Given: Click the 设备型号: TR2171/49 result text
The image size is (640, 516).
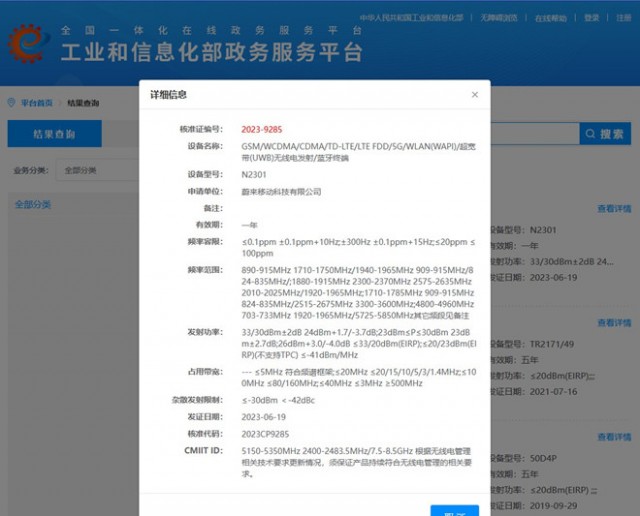Looking at the screenshot, I should [533, 344].
